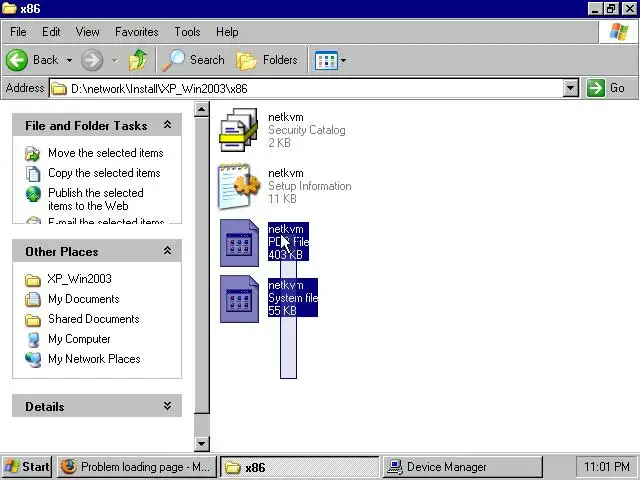Image resolution: width=640 pixels, height=480 pixels.
Task: Click the Windows flag logo
Action: coord(618,32)
